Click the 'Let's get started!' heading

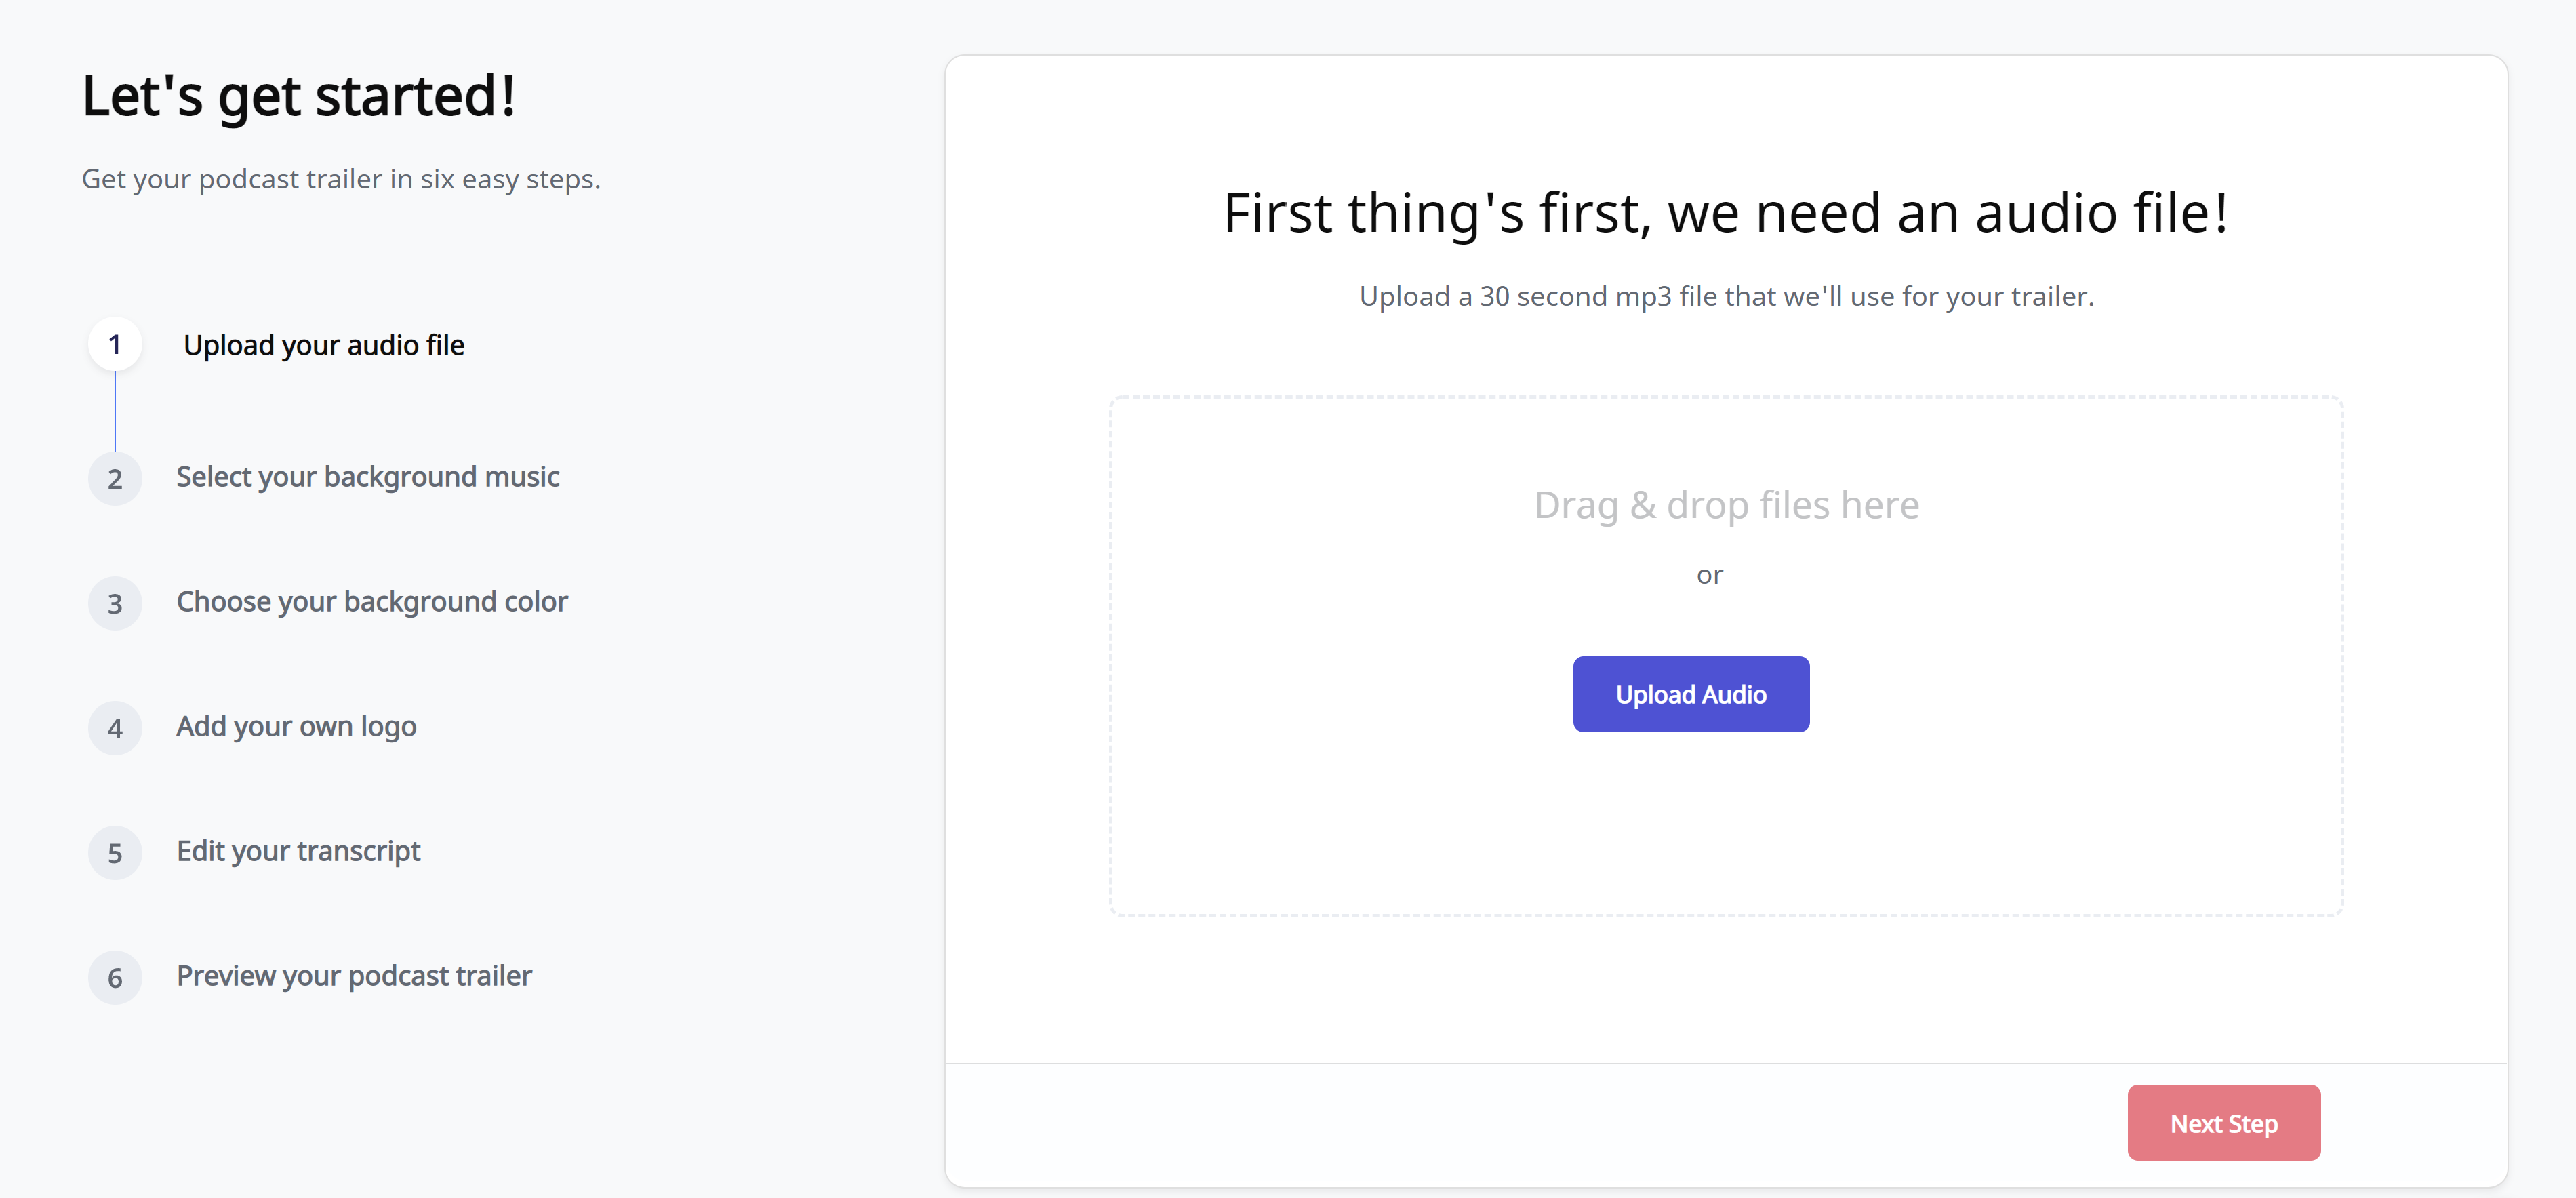[299, 96]
